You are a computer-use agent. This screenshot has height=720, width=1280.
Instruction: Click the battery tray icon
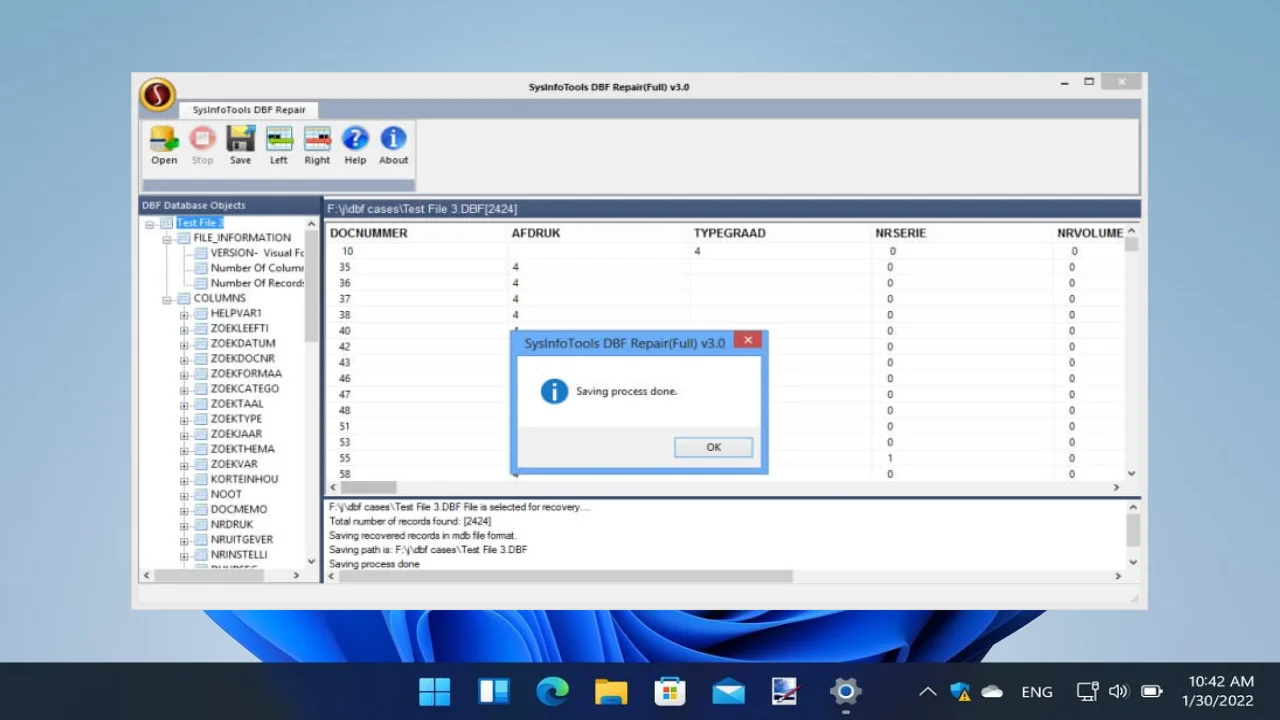(x=1152, y=691)
